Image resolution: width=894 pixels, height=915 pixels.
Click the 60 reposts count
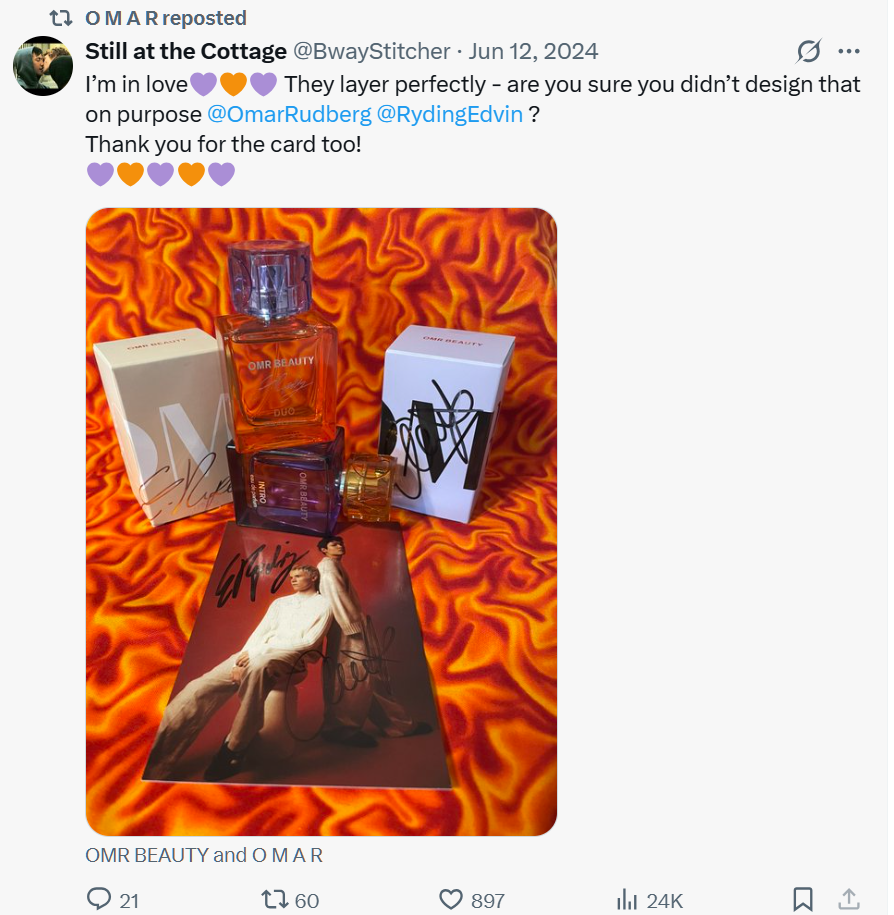307,900
